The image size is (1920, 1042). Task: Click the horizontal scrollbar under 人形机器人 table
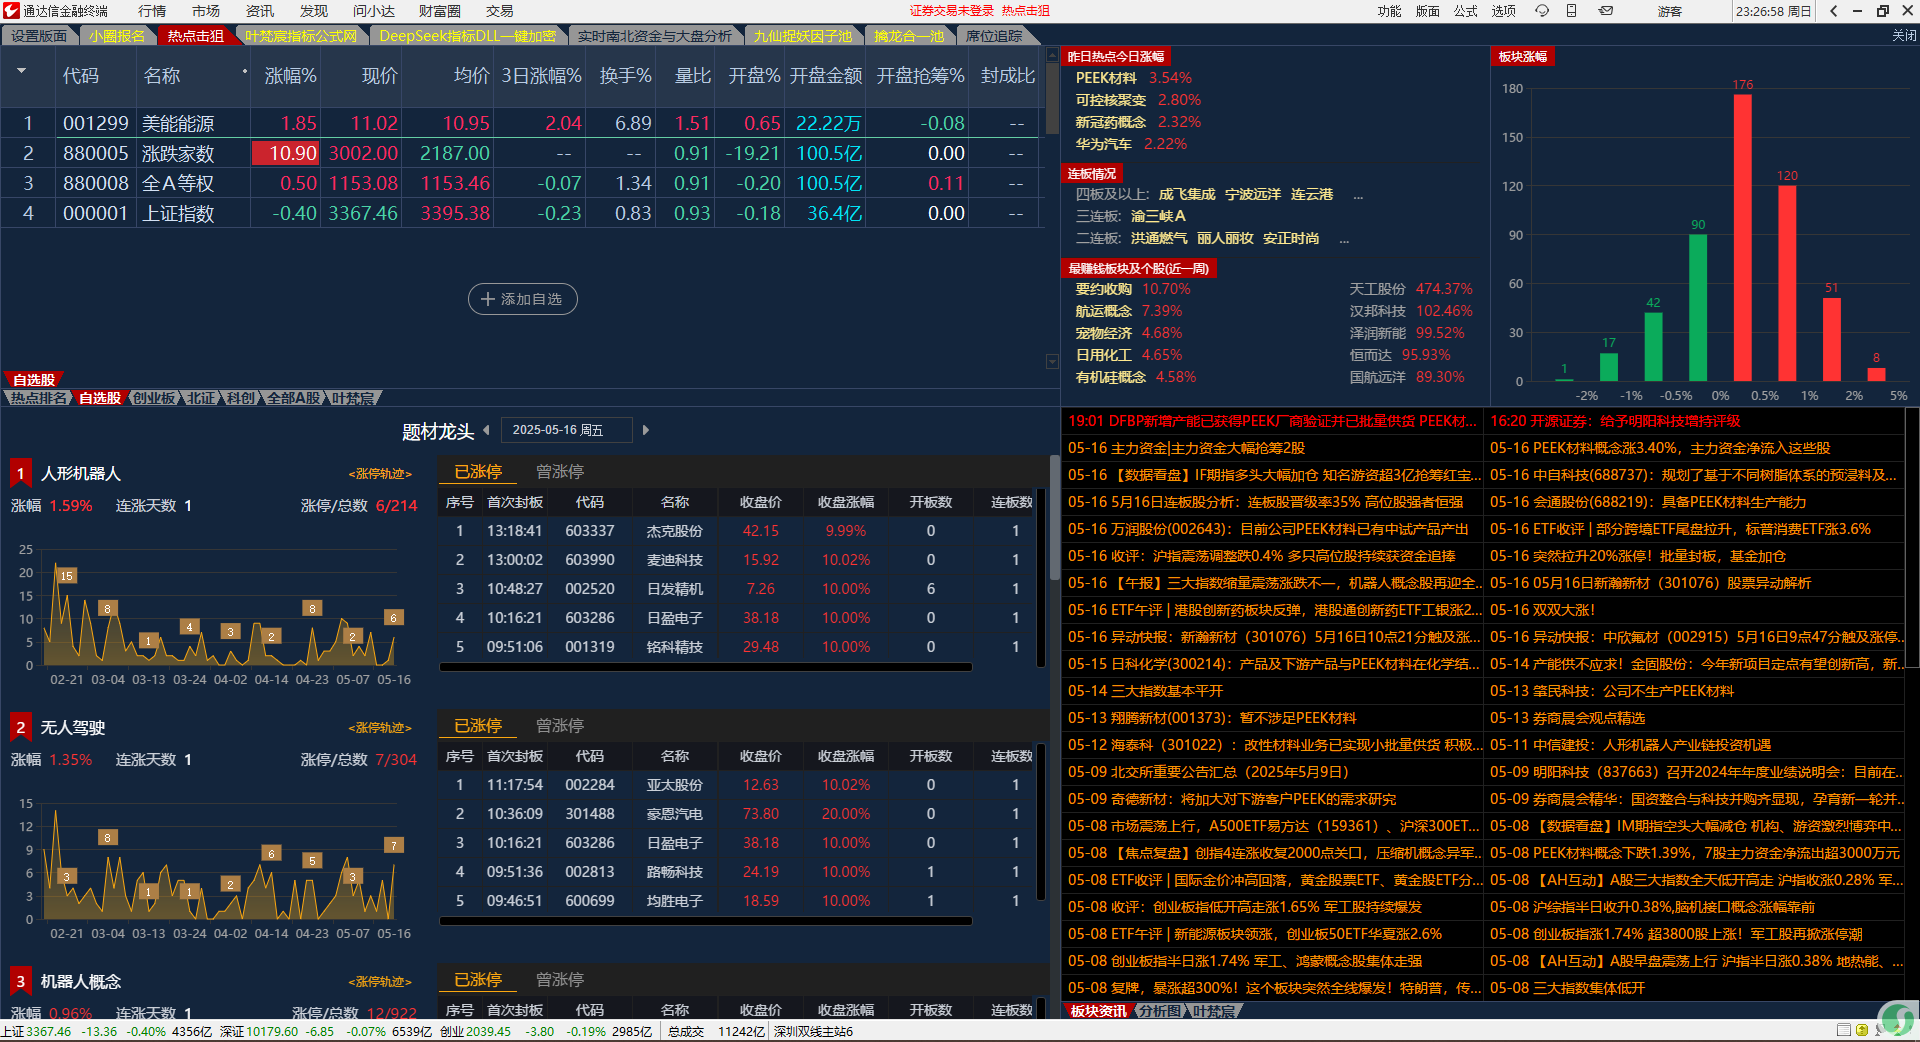(x=706, y=667)
